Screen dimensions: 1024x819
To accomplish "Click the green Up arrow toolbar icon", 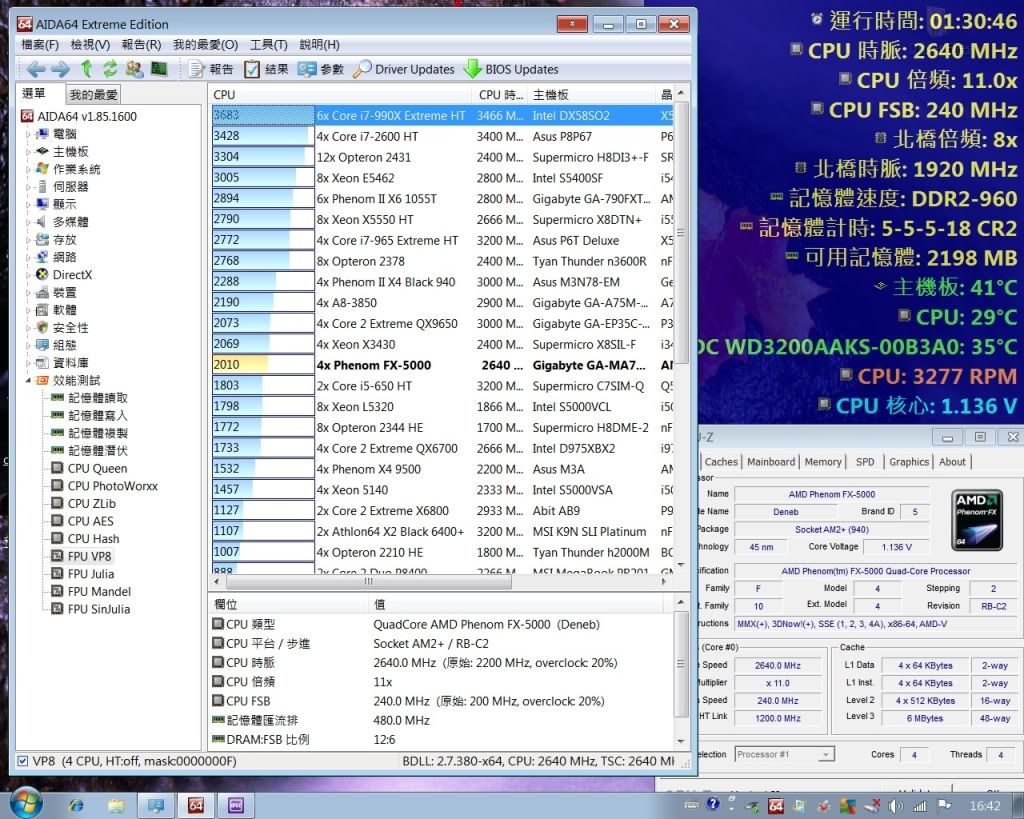I will pyautogui.click(x=86, y=69).
